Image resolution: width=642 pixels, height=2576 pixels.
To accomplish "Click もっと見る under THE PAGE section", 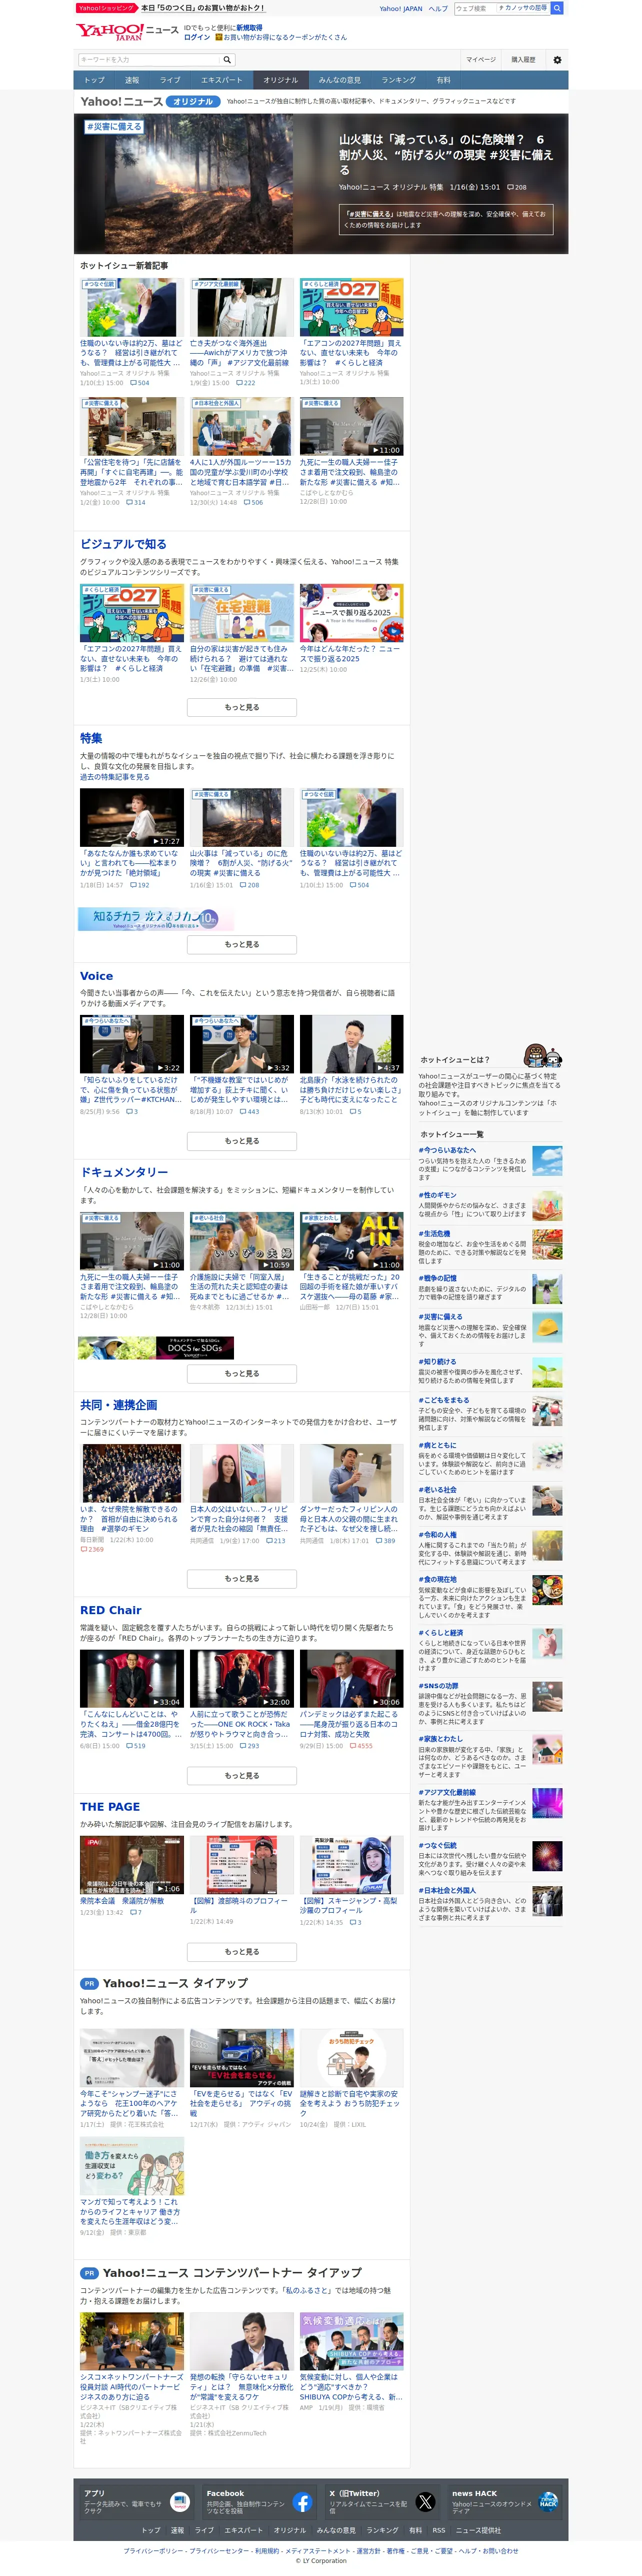I will pyautogui.click(x=242, y=1951).
